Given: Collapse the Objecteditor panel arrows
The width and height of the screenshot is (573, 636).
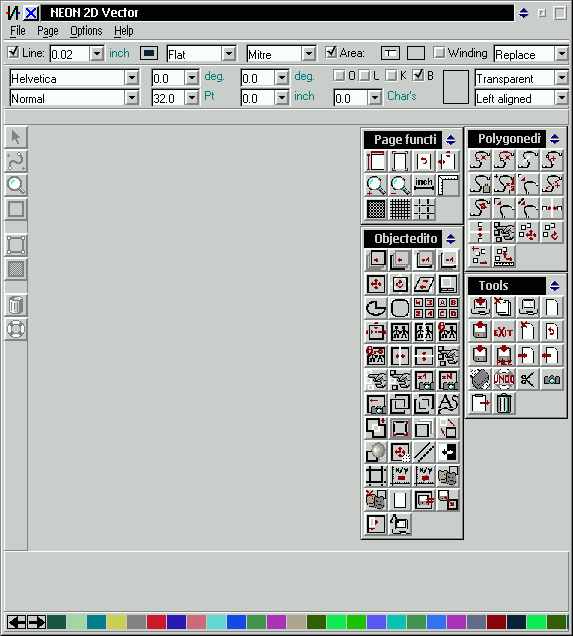Looking at the screenshot, I should click(451, 238).
